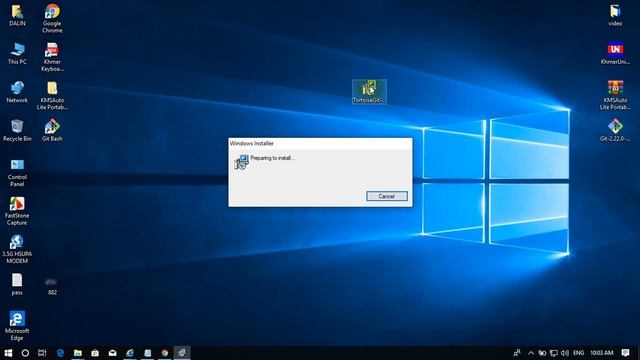Click the Windows Installer dialog title bar
Screen dimensions: 640x360
(320, 143)
